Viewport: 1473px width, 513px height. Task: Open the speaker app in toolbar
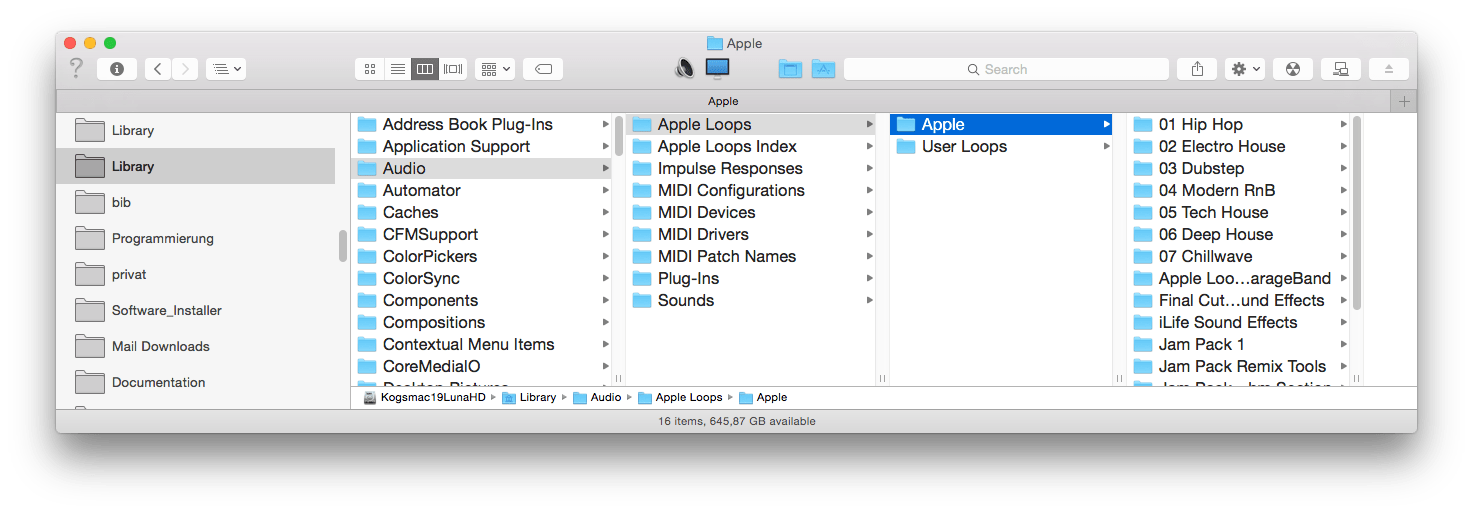click(685, 68)
